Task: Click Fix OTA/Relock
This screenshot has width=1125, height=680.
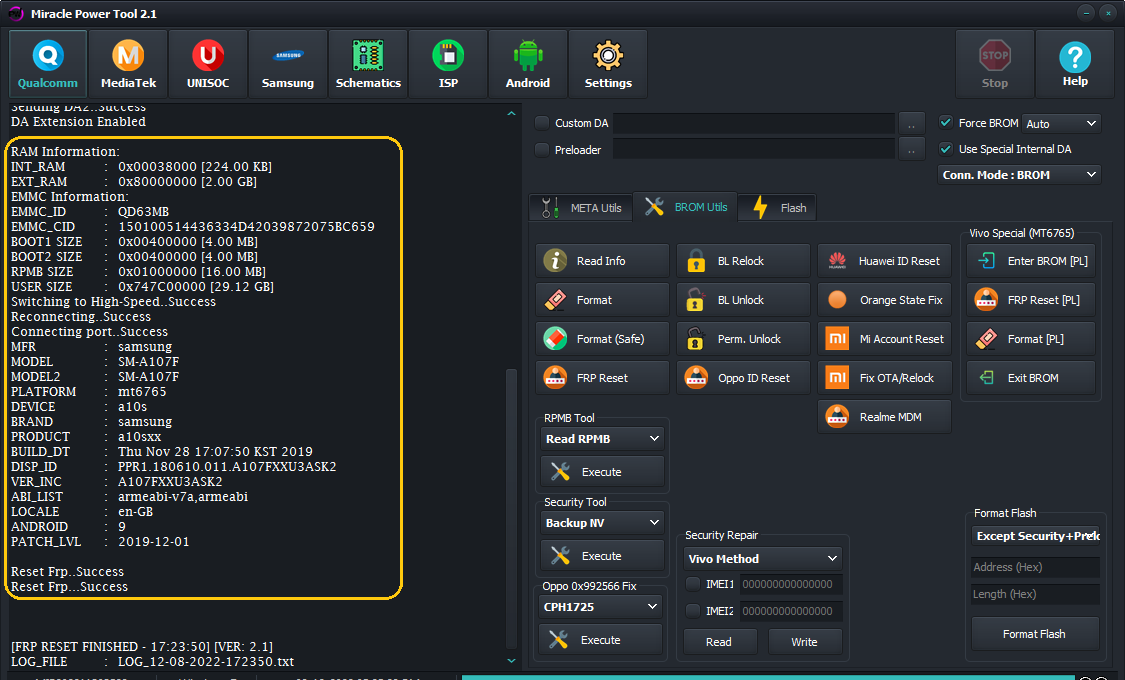Action: [885, 377]
